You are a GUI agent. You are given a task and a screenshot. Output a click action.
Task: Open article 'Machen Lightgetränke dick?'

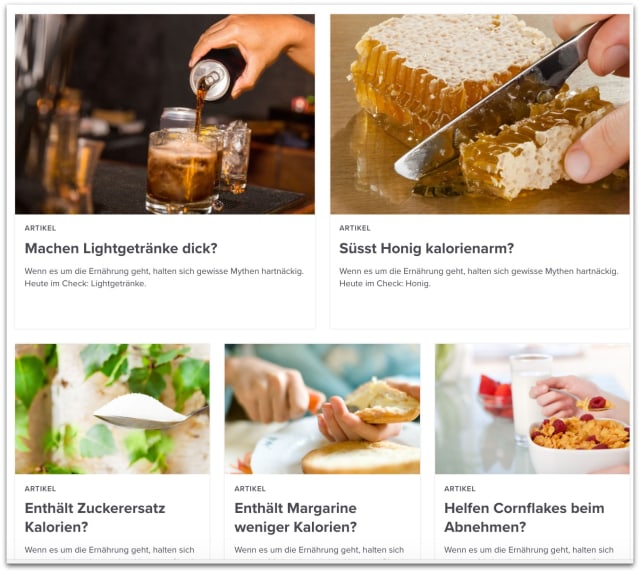point(121,248)
